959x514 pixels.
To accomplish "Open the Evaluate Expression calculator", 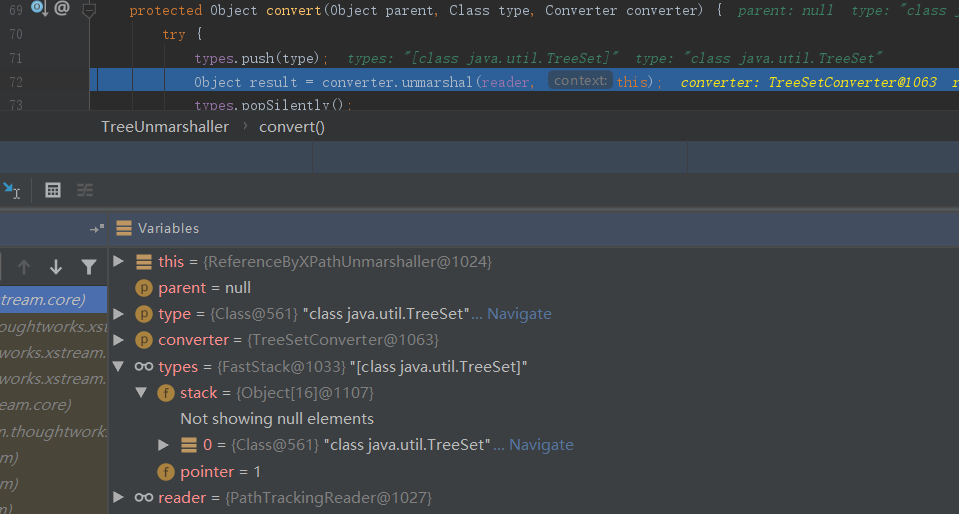I will (x=53, y=189).
